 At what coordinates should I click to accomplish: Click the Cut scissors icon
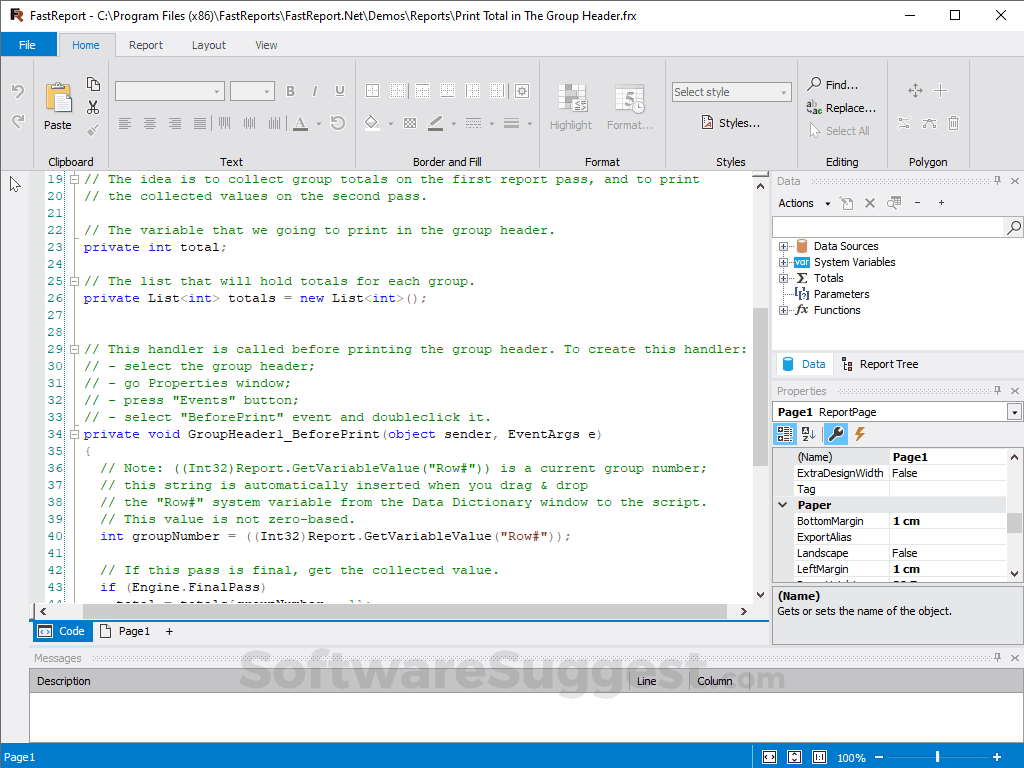coord(93,107)
